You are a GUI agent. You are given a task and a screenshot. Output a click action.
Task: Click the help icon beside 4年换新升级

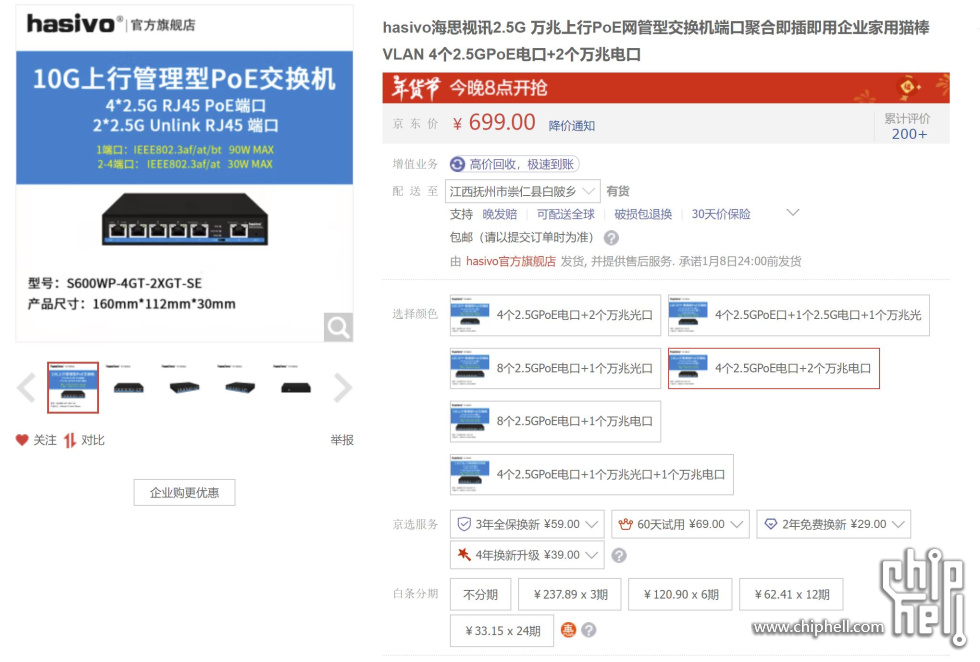click(619, 555)
